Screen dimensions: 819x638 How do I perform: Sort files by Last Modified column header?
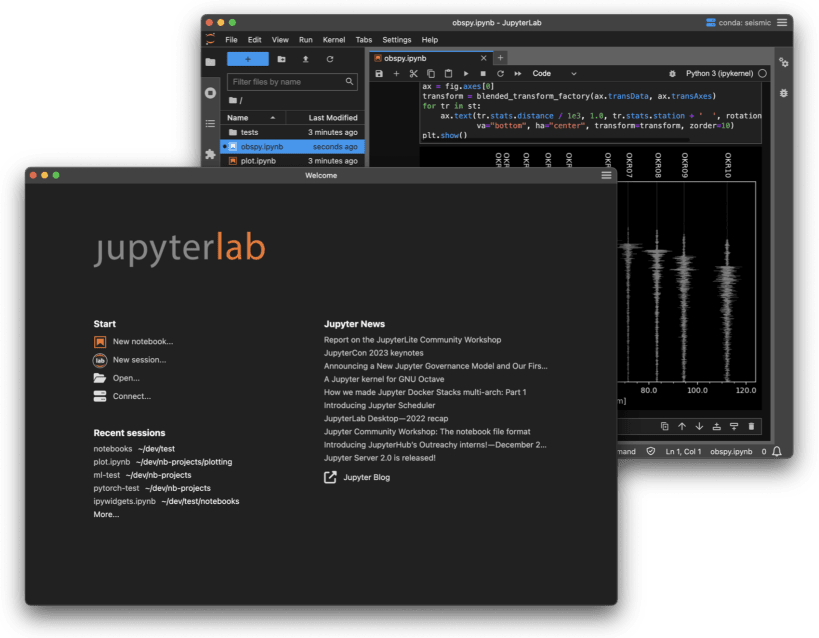pos(324,118)
